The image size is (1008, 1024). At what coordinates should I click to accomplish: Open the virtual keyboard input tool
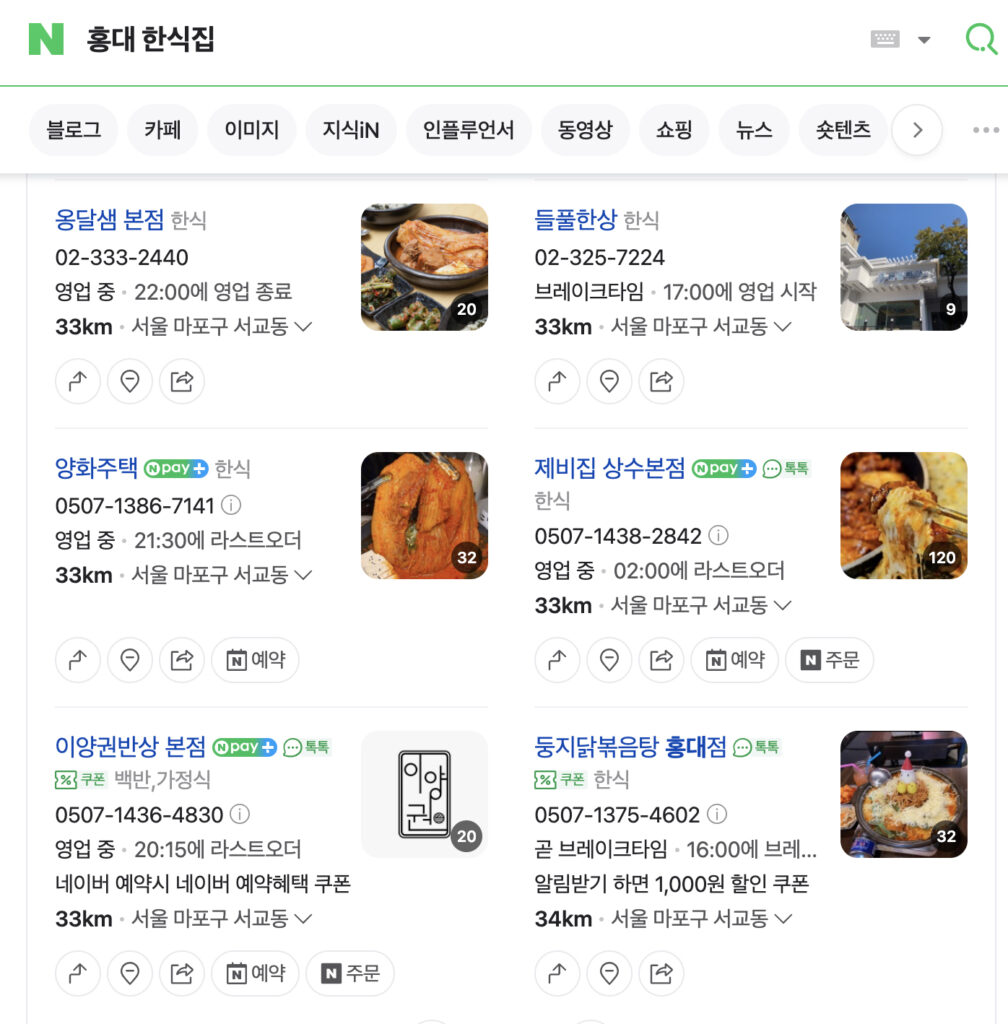coord(885,39)
